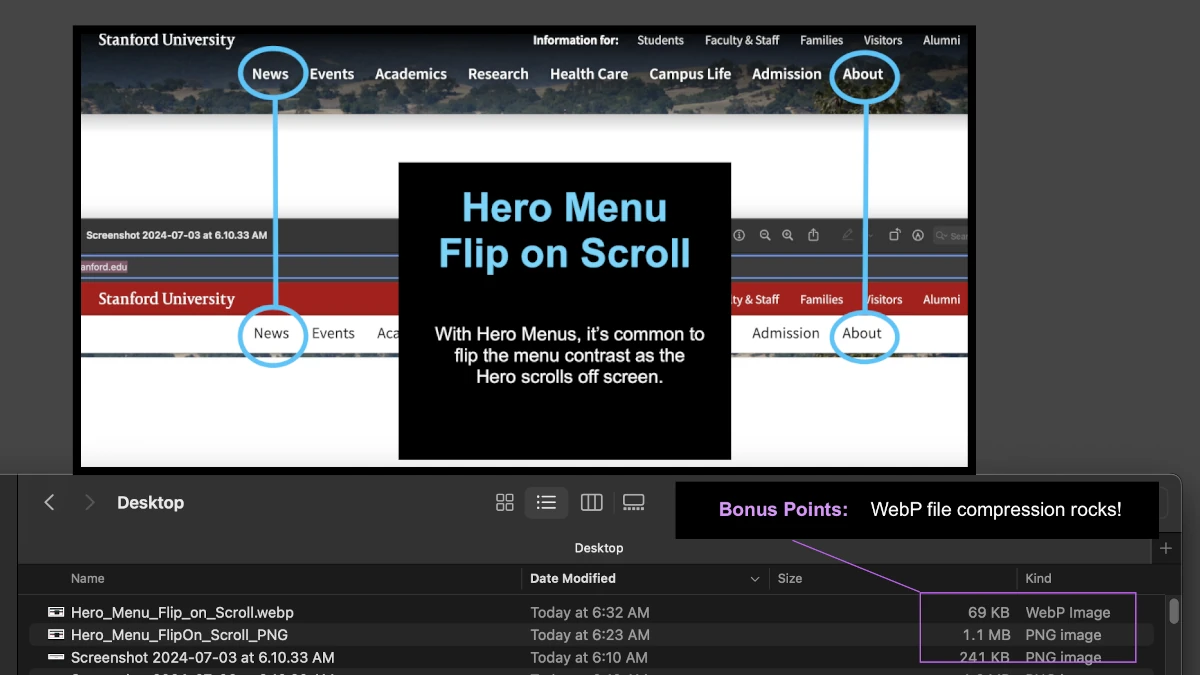Open Academics in the hero menu

click(x=410, y=74)
